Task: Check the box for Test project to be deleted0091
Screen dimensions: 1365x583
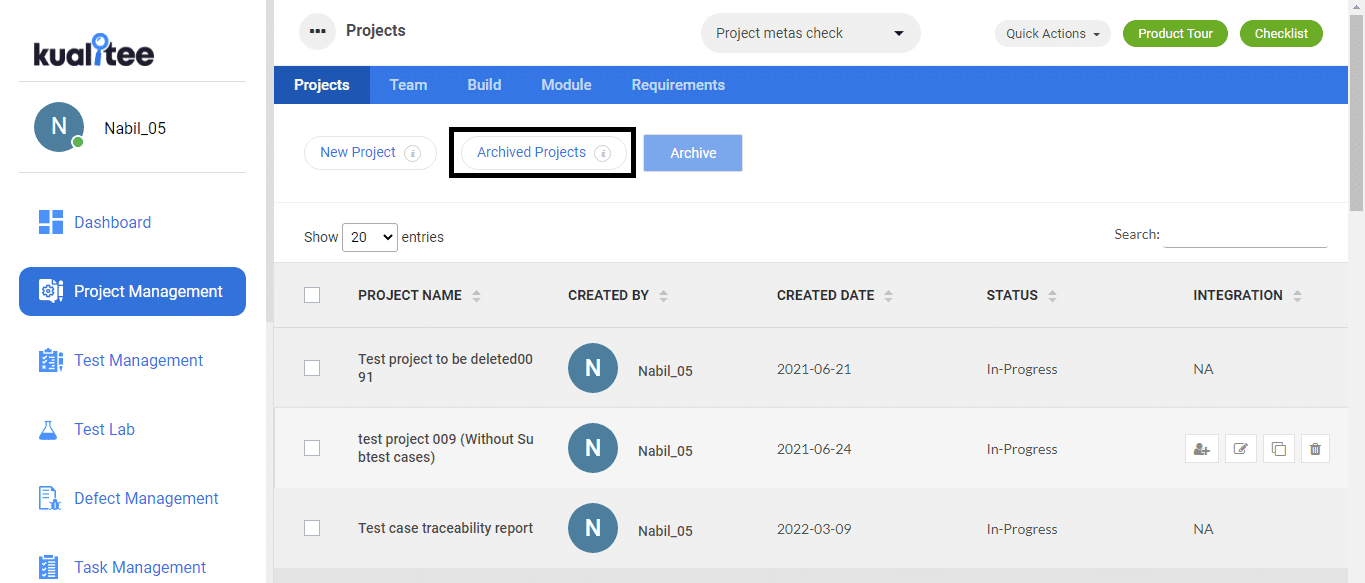Action: [x=311, y=367]
